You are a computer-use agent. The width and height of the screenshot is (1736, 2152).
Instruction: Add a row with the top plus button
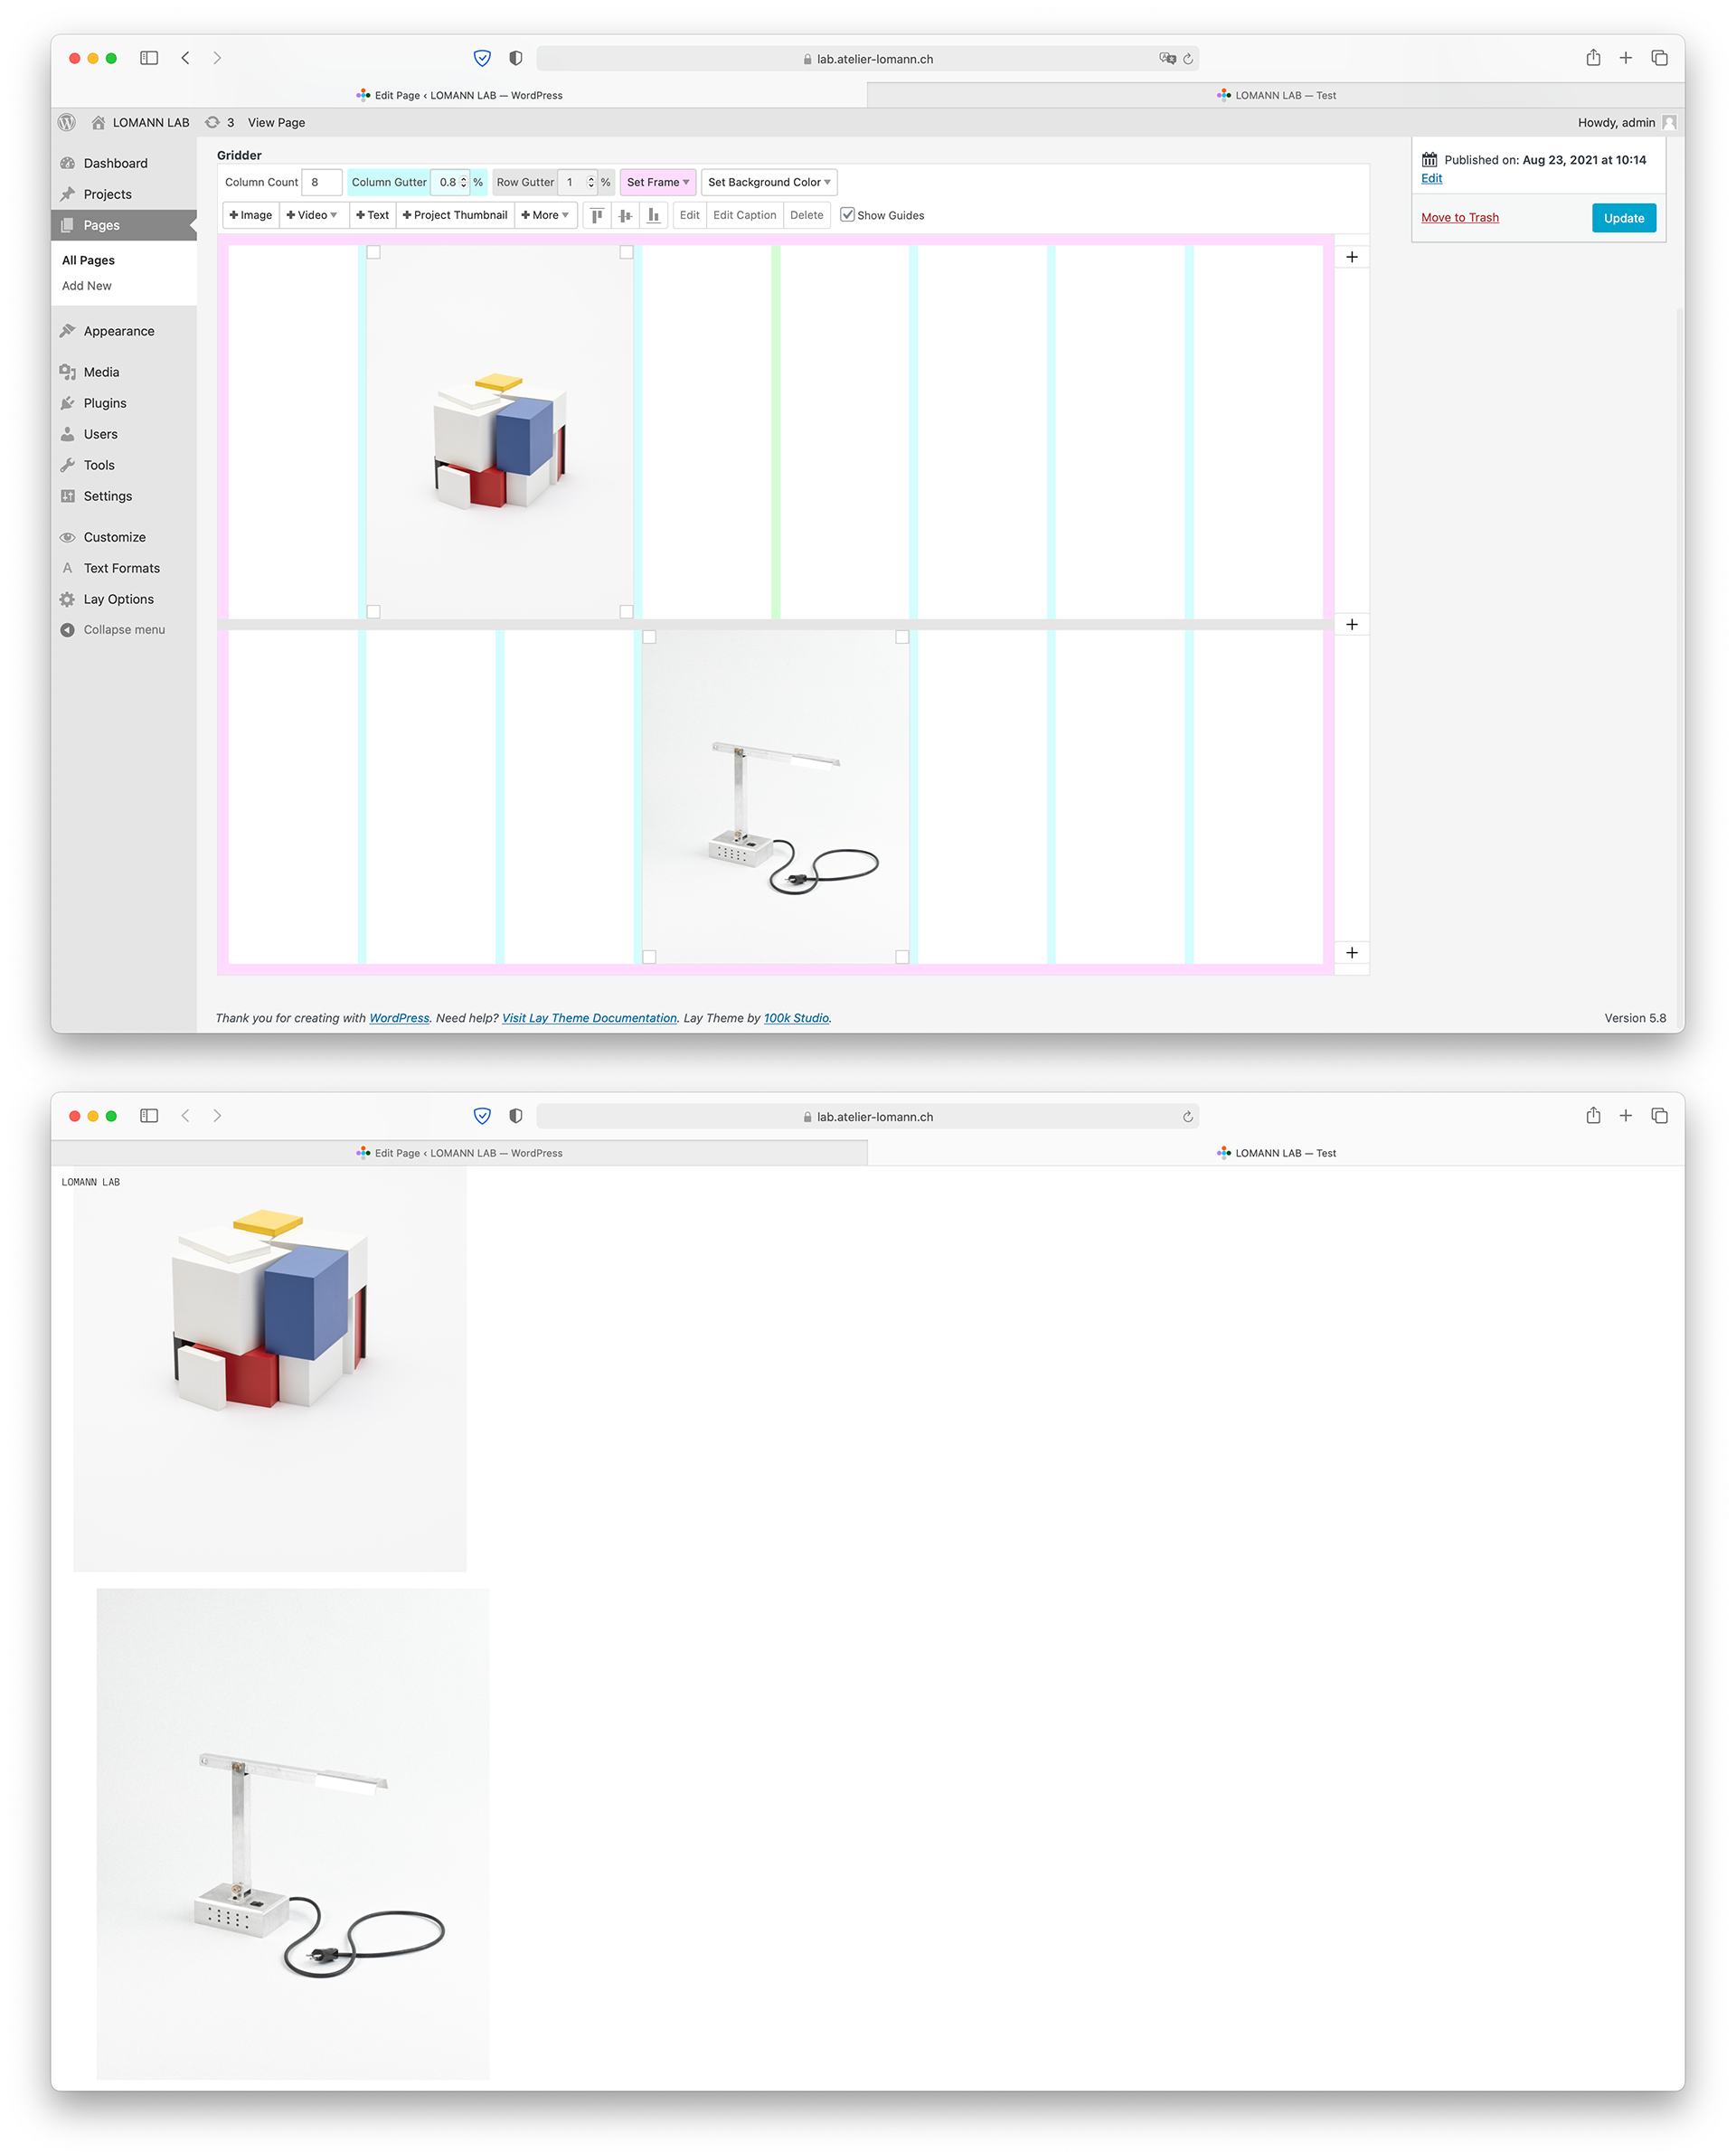tap(1351, 257)
